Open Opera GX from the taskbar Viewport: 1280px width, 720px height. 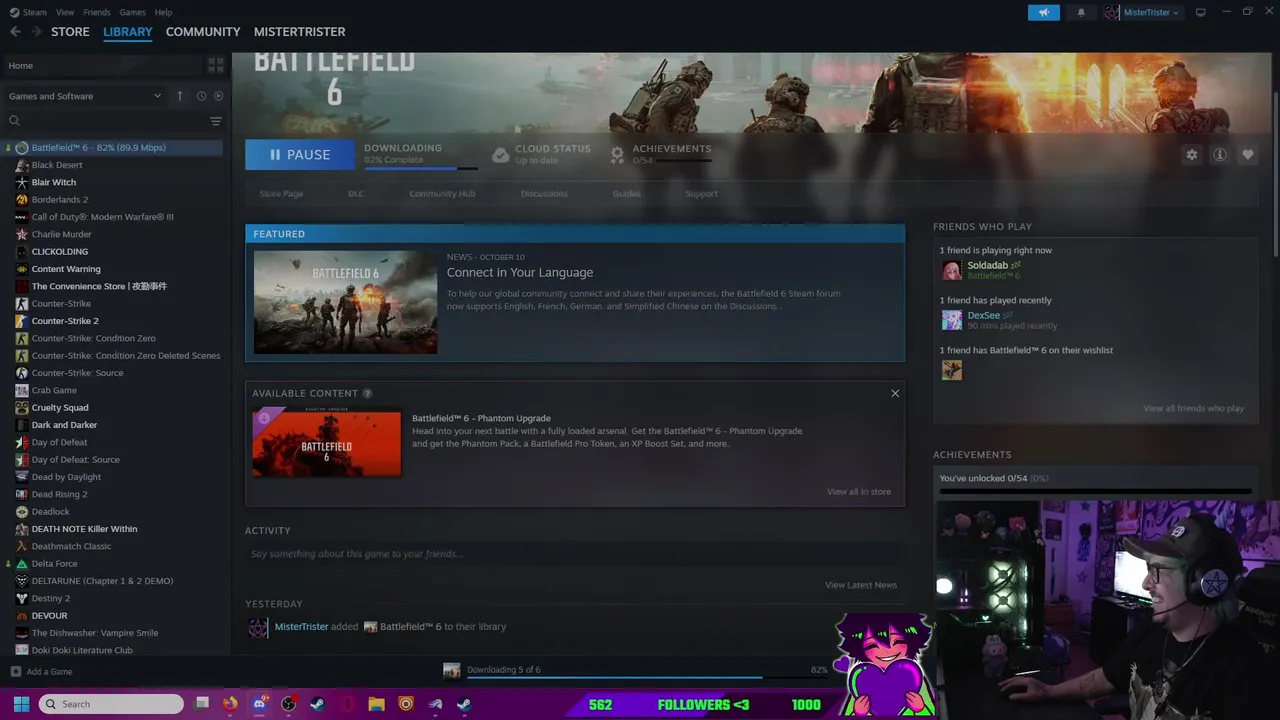point(347,704)
